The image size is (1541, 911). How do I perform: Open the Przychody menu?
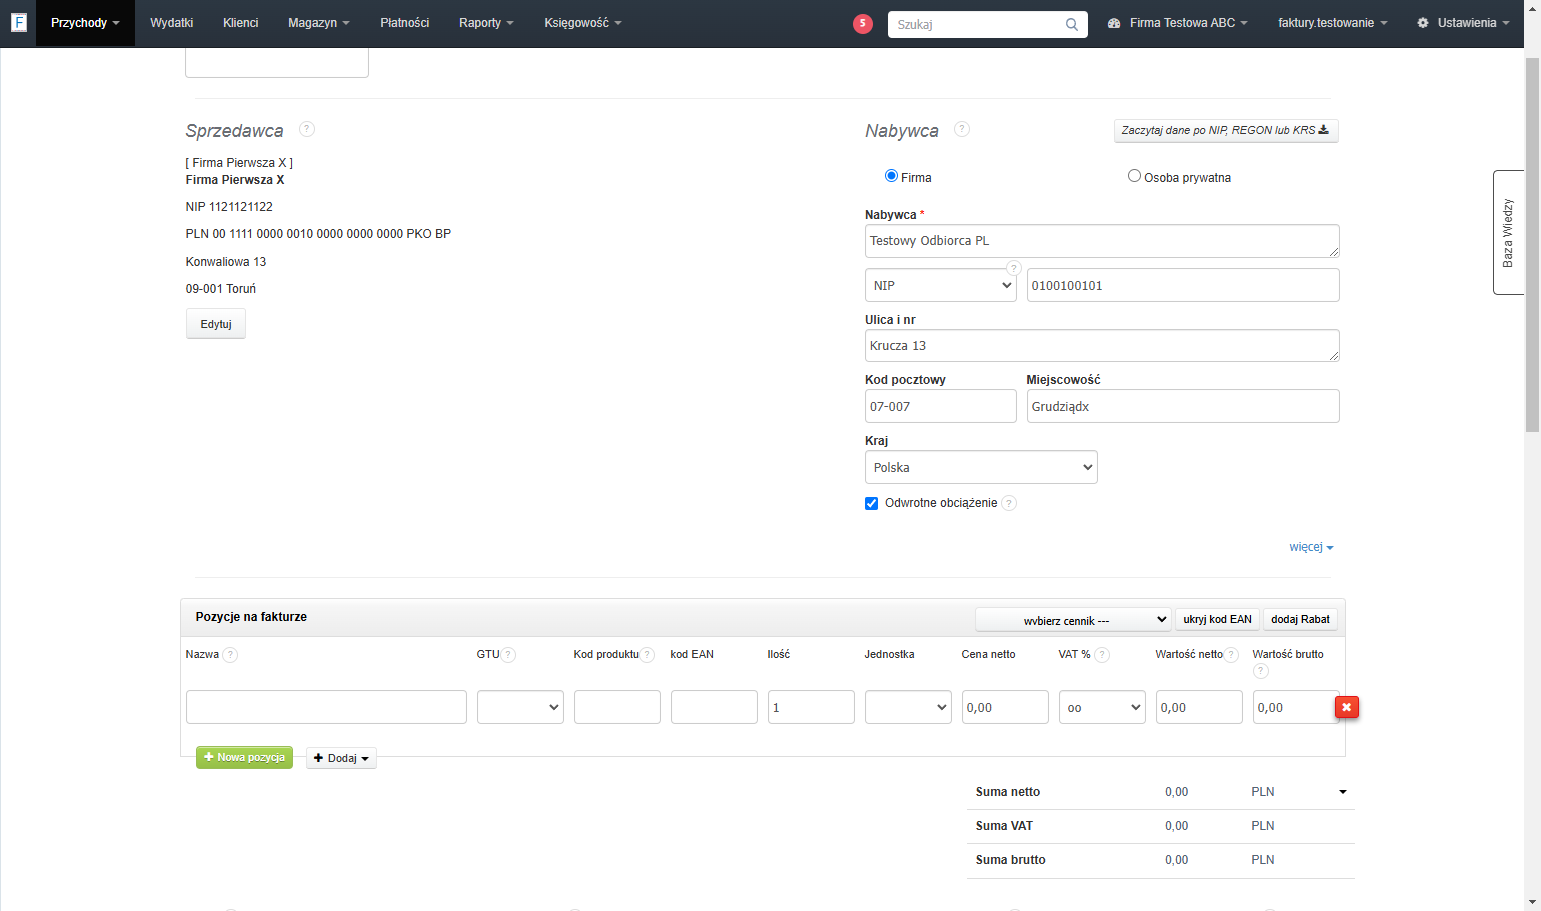[85, 23]
